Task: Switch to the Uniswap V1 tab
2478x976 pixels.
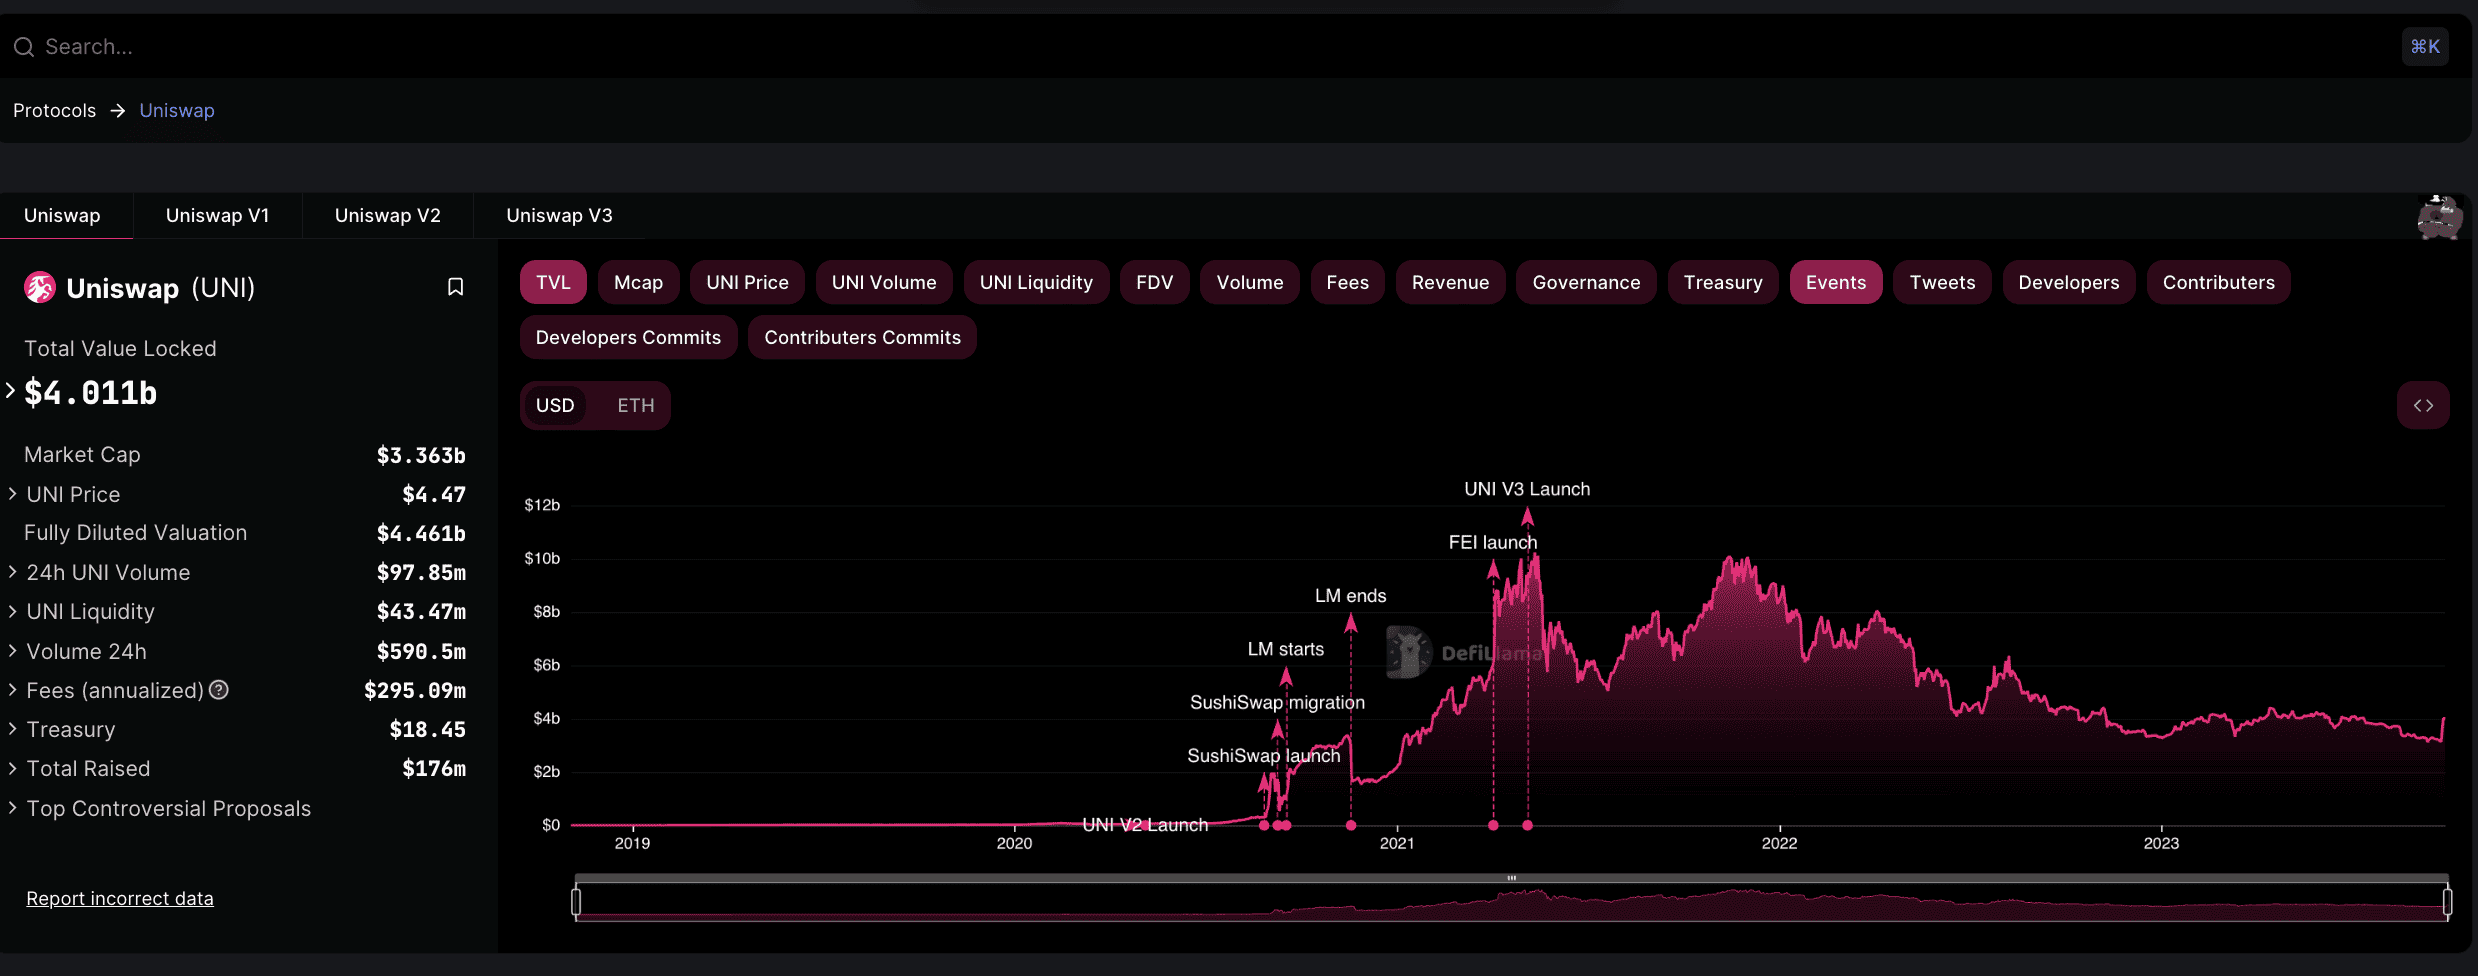Action: (217, 216)
